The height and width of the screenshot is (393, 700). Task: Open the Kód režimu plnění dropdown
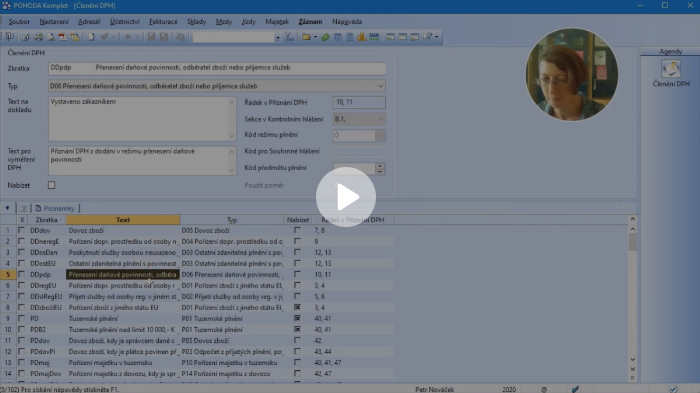(x=380, y=135)
